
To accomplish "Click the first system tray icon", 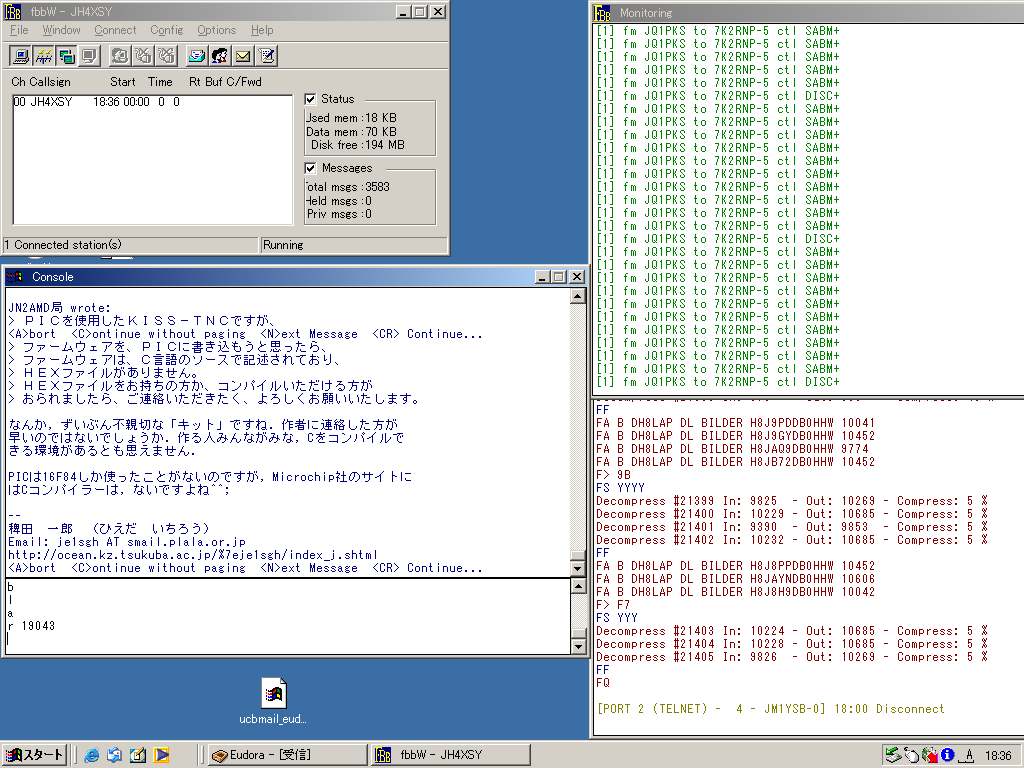I will tap(892, 755).
